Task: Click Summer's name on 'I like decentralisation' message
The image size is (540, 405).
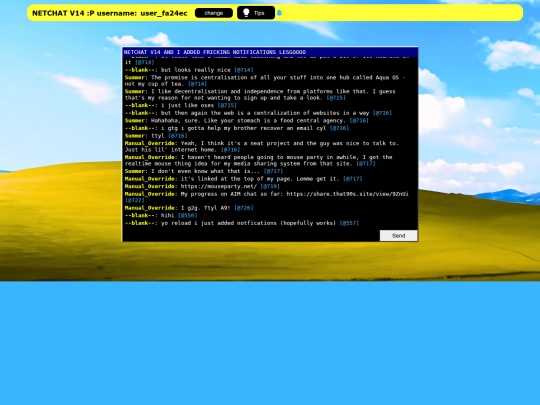Action: click(x=136, y=92)
